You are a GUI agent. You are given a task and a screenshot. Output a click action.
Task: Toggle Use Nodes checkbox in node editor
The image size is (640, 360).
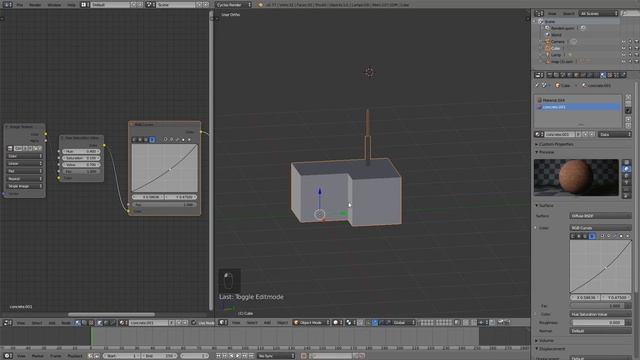[x=194, y=322]
